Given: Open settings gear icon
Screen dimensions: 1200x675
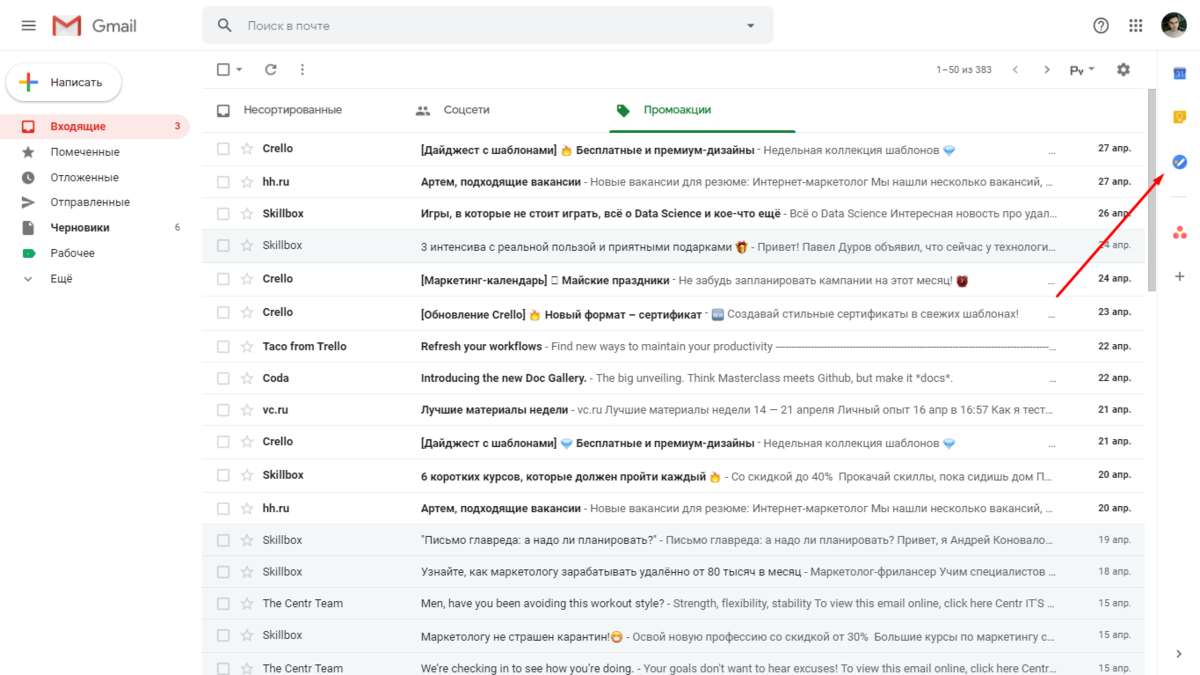Looking at the screenshot, I should [1123, 70].
